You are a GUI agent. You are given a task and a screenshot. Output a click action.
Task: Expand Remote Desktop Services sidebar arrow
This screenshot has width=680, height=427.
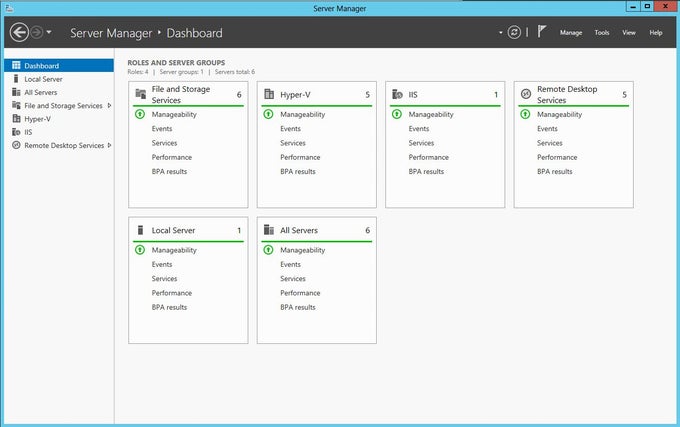coord(109,145)
